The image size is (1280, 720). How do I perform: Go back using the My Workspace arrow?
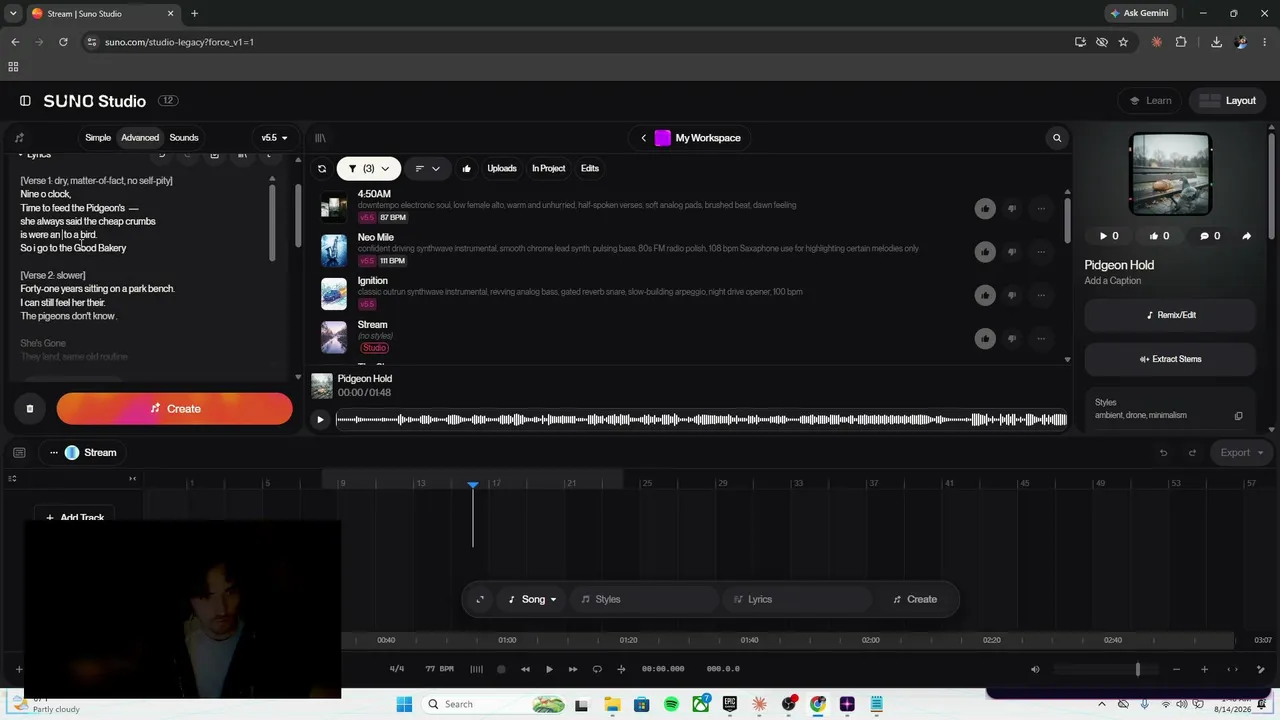pyautogui.click(x=643, y=138)
